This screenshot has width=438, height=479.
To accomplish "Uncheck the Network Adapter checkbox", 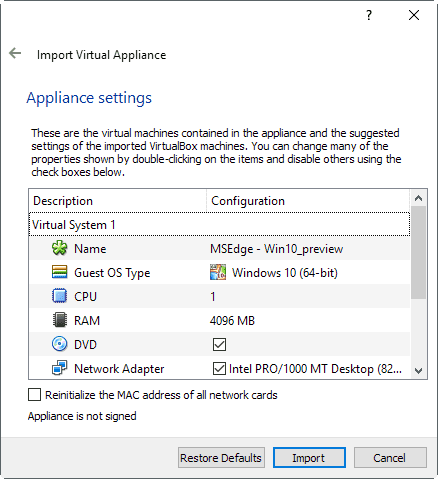I will point(219,368).
